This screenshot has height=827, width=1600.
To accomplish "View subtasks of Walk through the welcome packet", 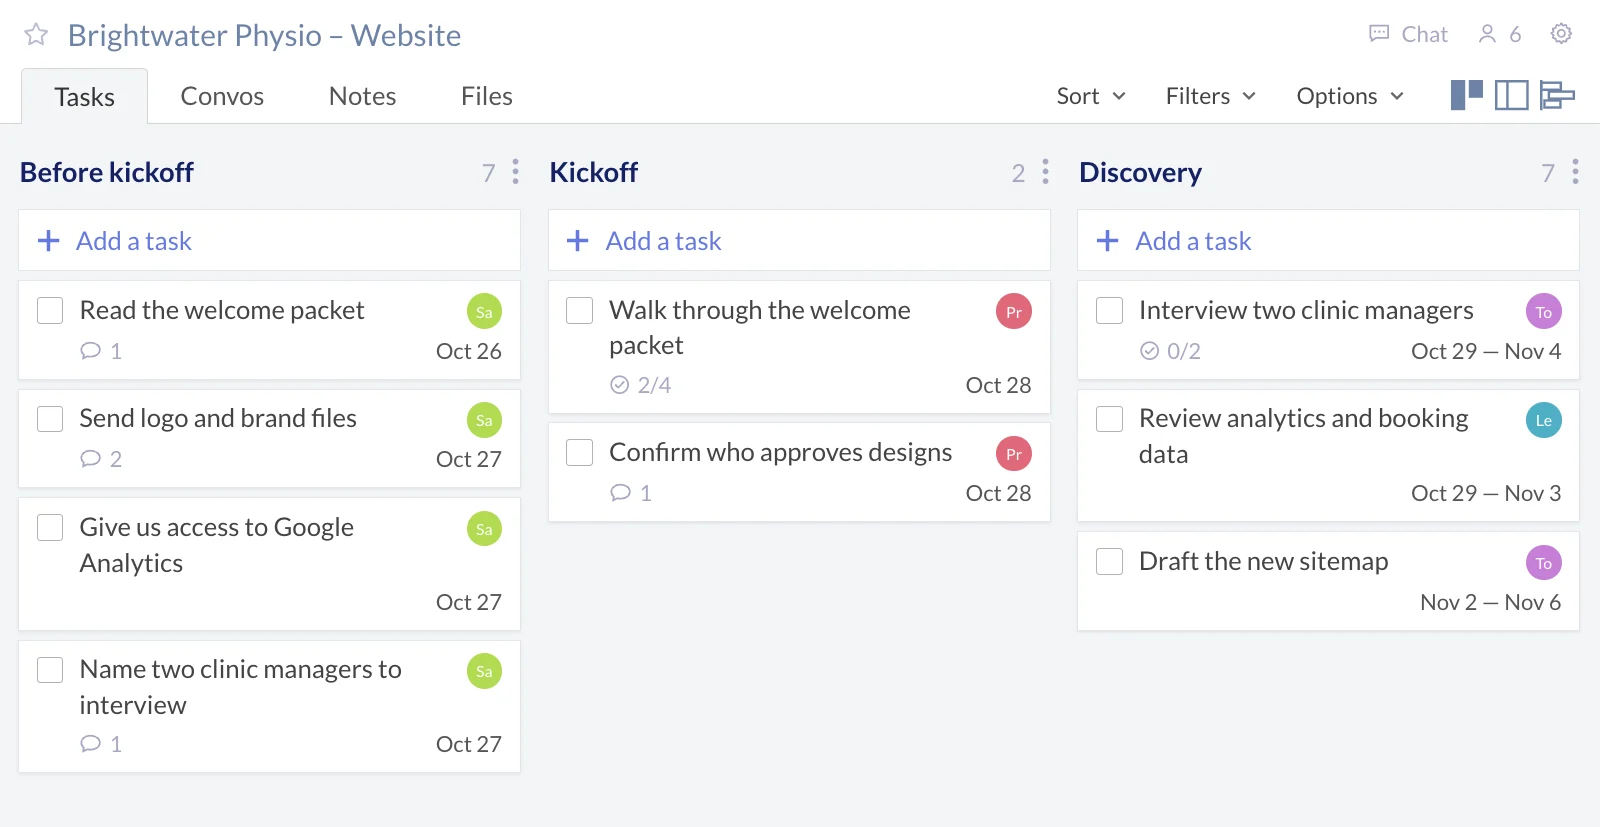I will (640, 385).
